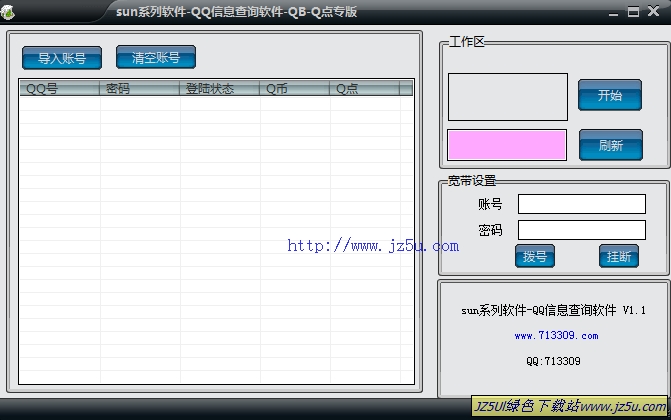Sort by the QQ号 column header
671x420 pixels.
pos(59,89)
